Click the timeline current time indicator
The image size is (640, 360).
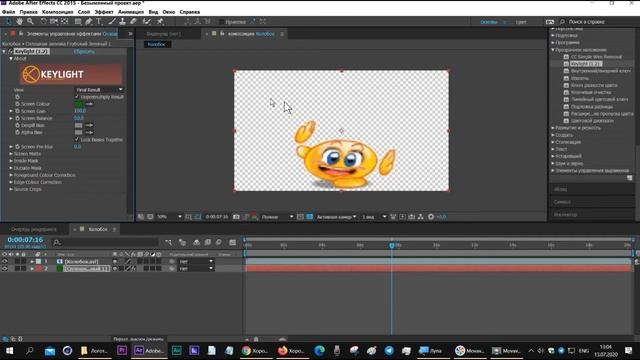click(x=392, y=245)
